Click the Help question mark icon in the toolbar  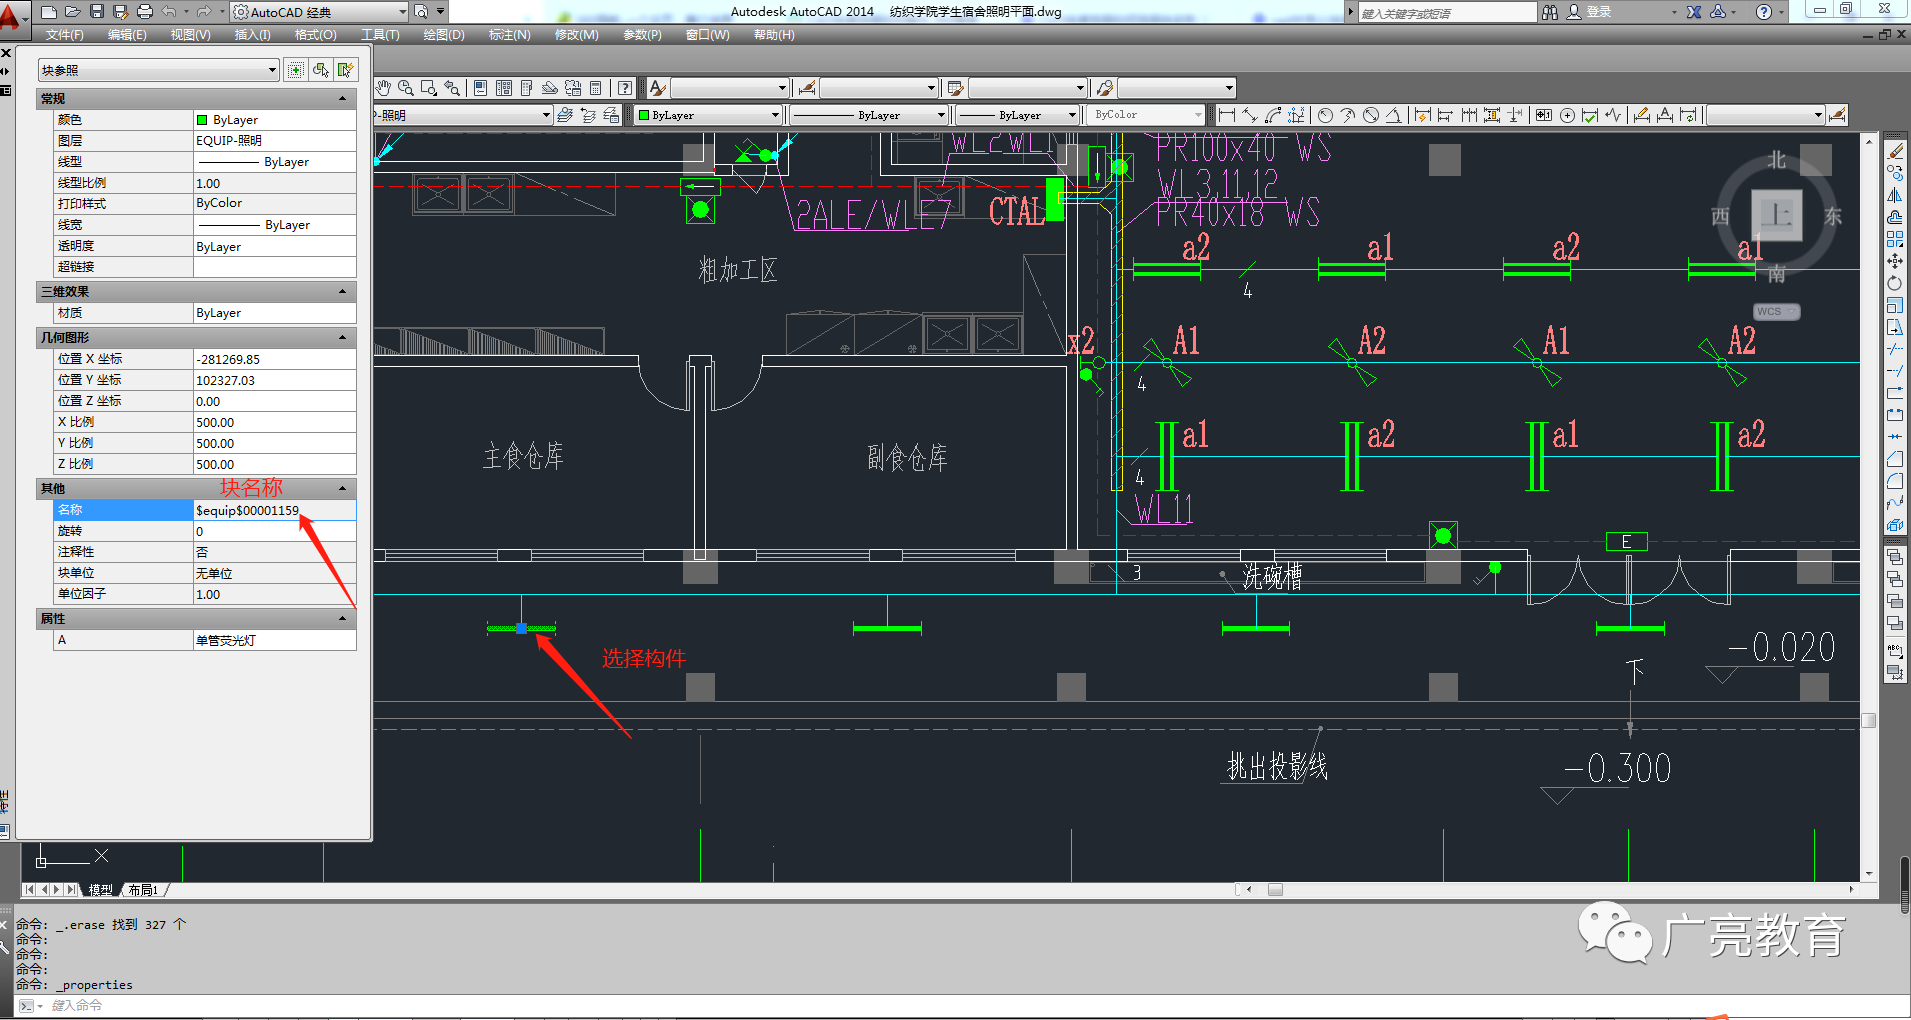(625, 88)
